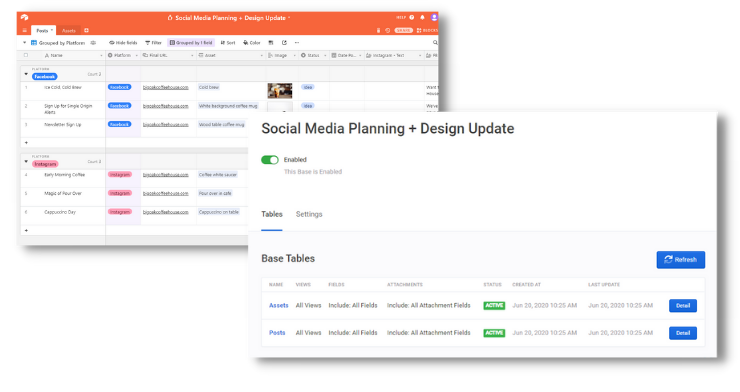Open the tables hamburger menu icon

tap(25, 31)
